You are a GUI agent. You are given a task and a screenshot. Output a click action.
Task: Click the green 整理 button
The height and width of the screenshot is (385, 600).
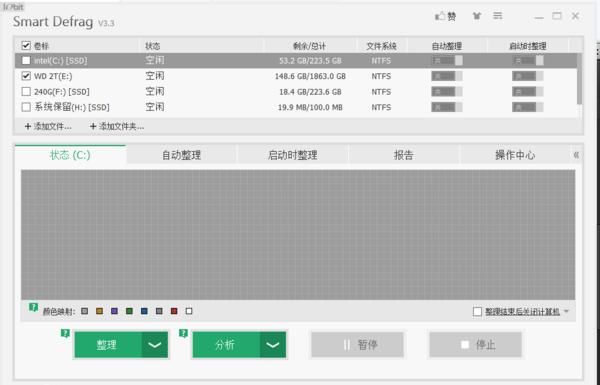pos(108,345)
